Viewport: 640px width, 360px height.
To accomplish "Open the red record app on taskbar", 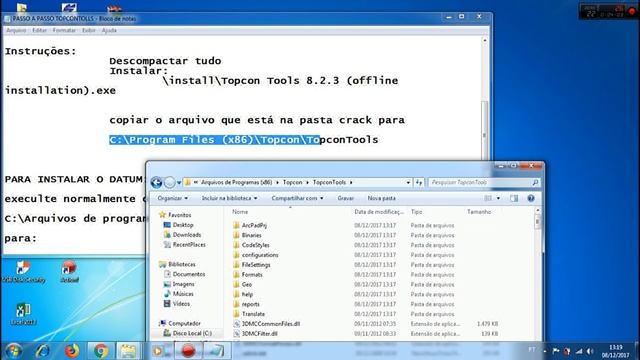I will tap(188, 351).
